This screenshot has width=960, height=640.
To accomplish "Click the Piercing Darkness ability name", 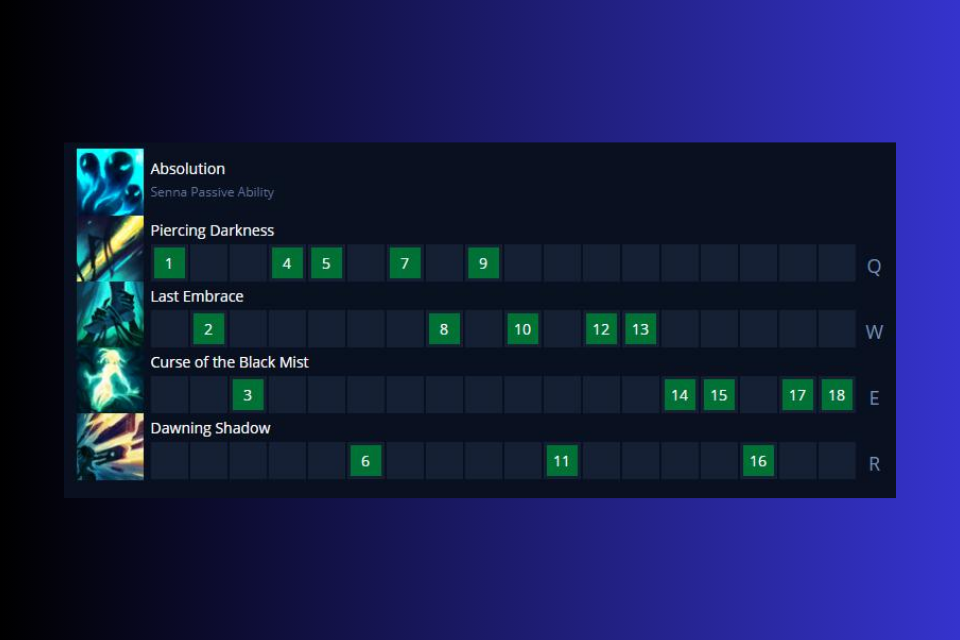I will pyautogui.click(x=212, y=230).
